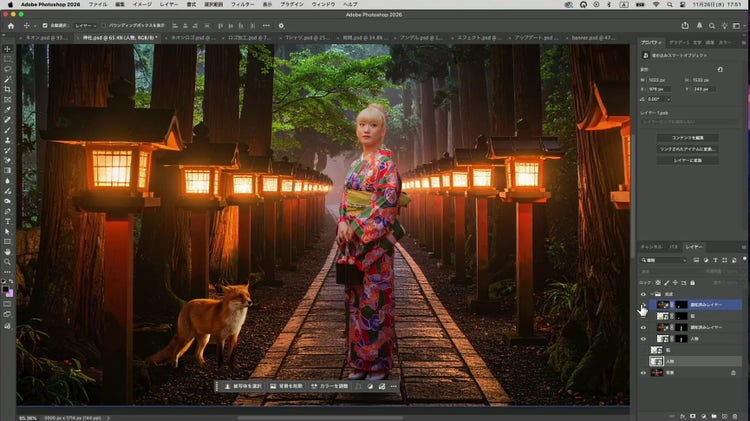Open the layer filter type dropdown

click(x=664, y=260)
